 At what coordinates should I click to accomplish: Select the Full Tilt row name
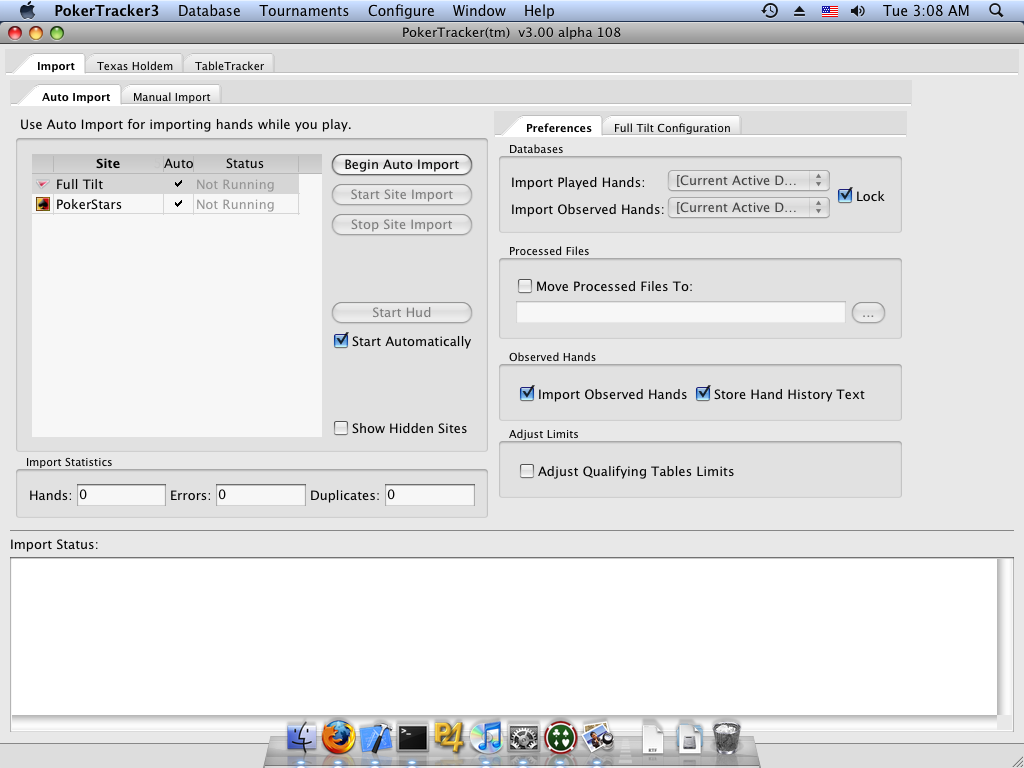(79, 184)
